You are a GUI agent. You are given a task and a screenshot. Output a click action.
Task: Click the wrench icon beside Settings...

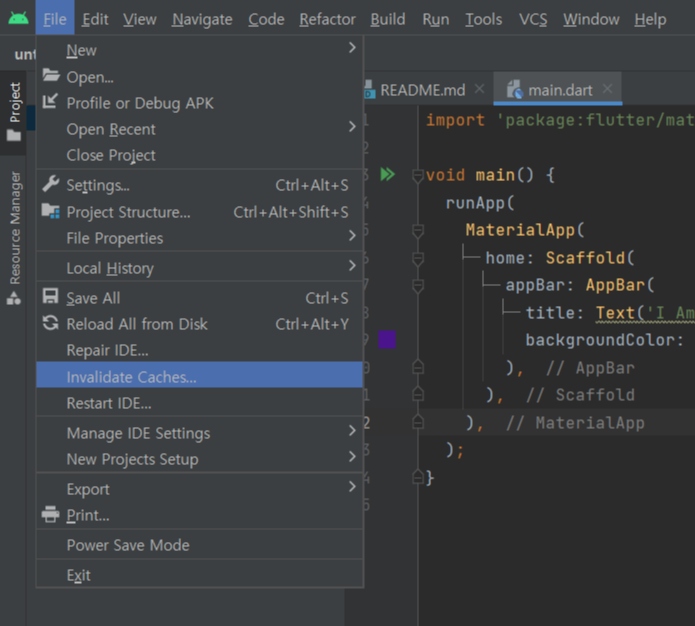(x=51, y=184)
